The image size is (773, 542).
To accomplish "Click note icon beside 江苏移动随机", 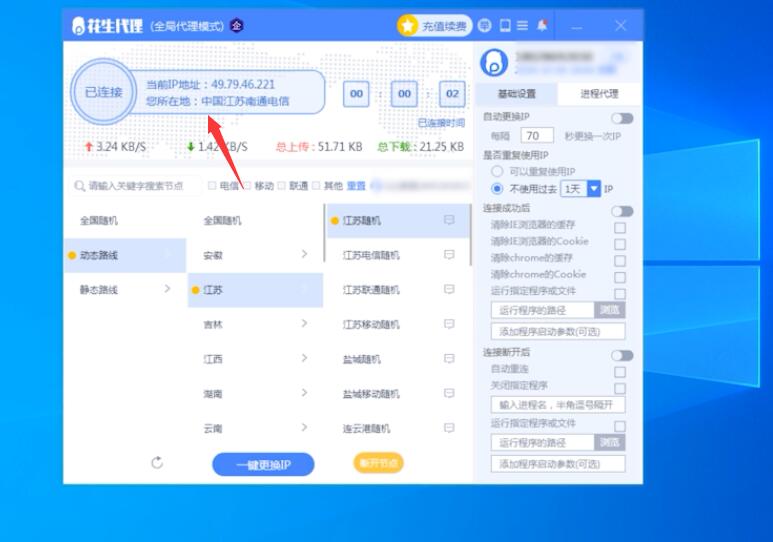I will point(449,324).
